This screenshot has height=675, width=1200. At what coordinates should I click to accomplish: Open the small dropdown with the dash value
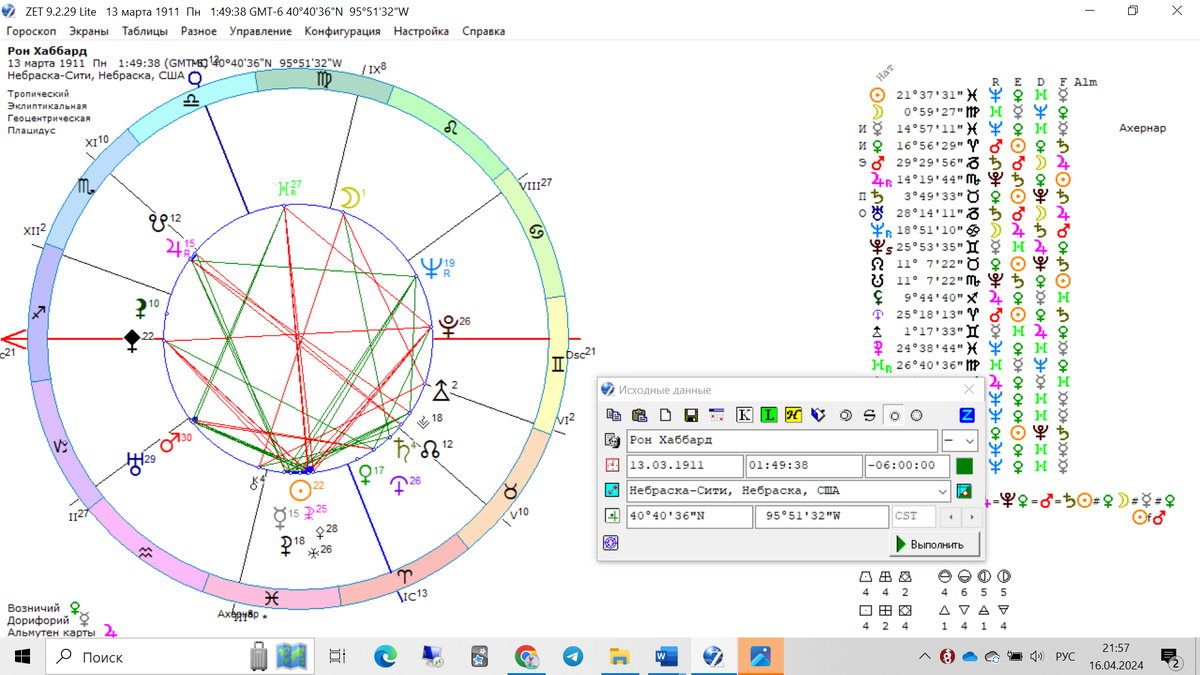pyautogui.click(x=959, y=441)
